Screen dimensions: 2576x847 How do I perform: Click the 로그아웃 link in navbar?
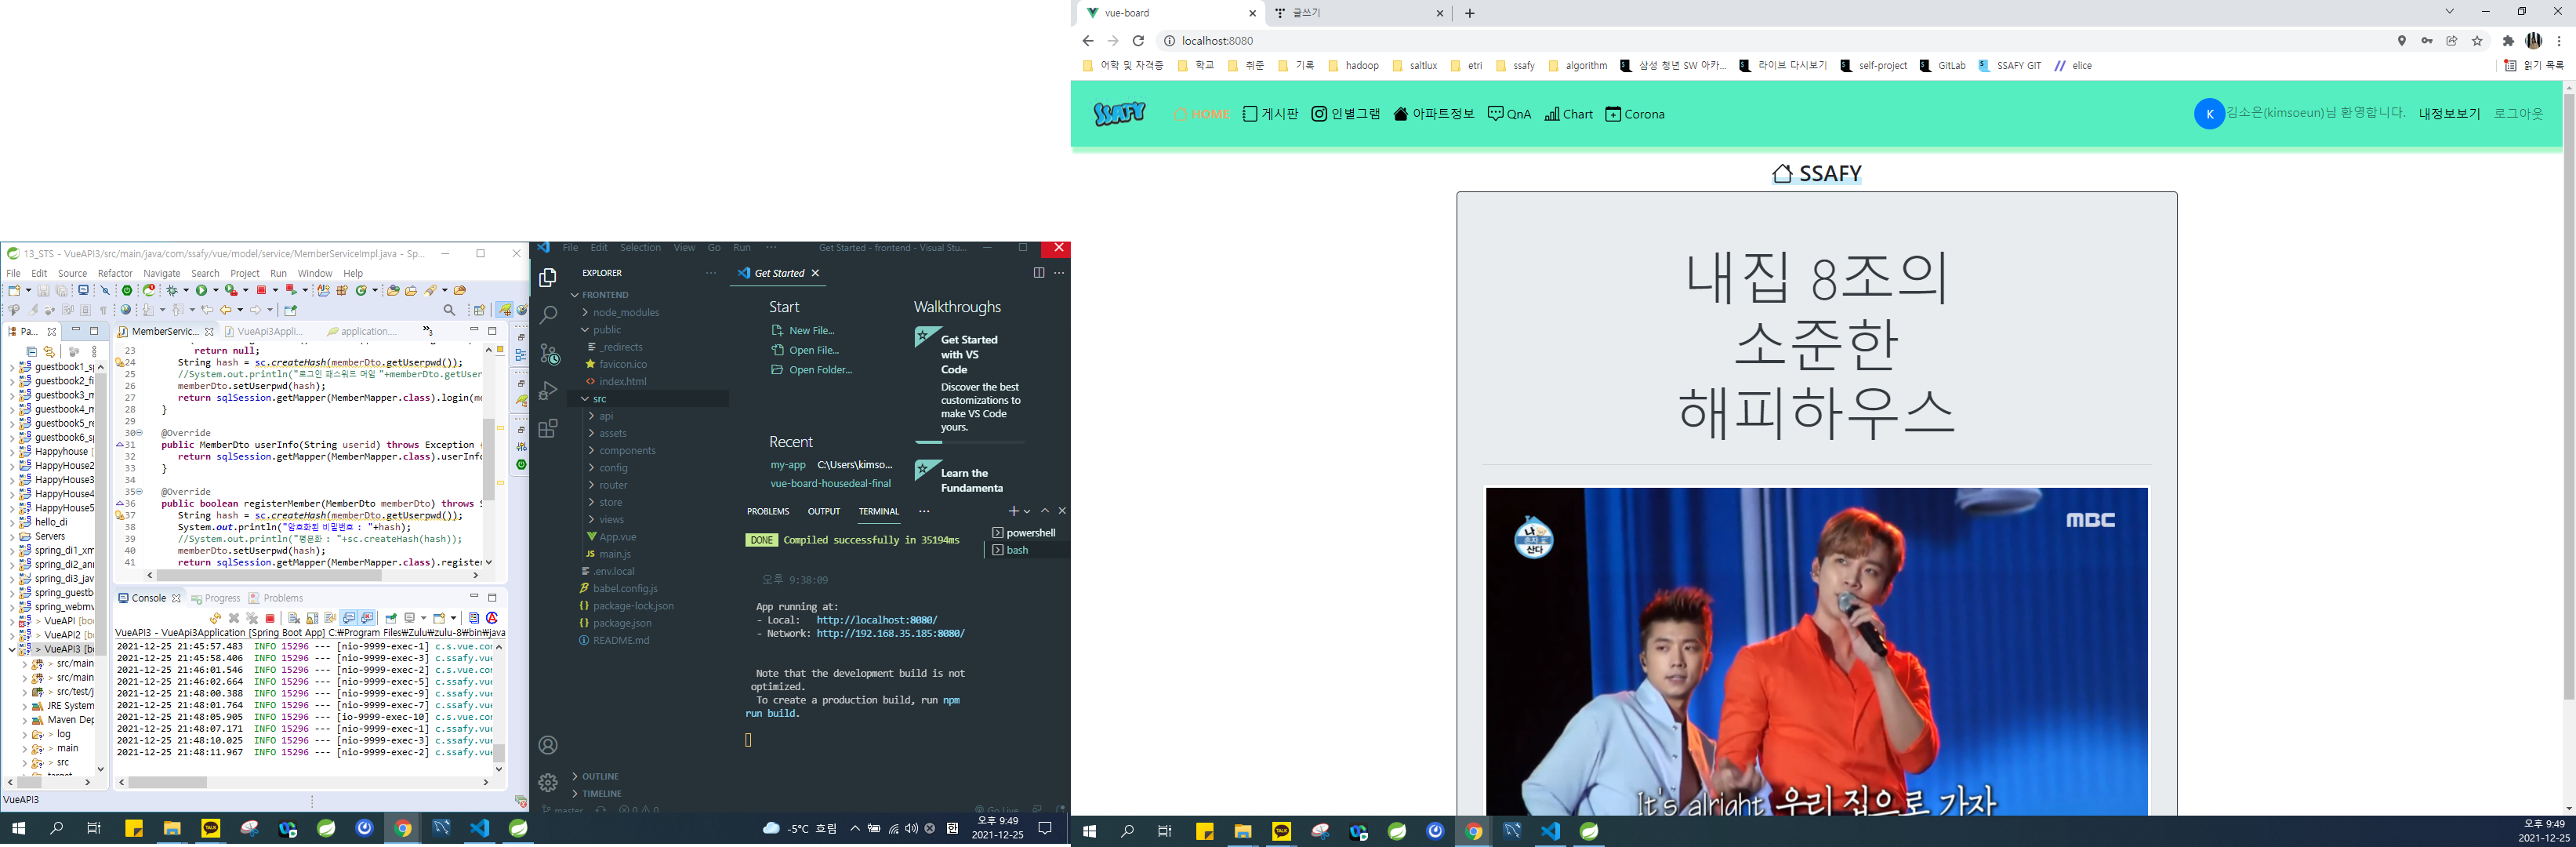click(2518, 114)
